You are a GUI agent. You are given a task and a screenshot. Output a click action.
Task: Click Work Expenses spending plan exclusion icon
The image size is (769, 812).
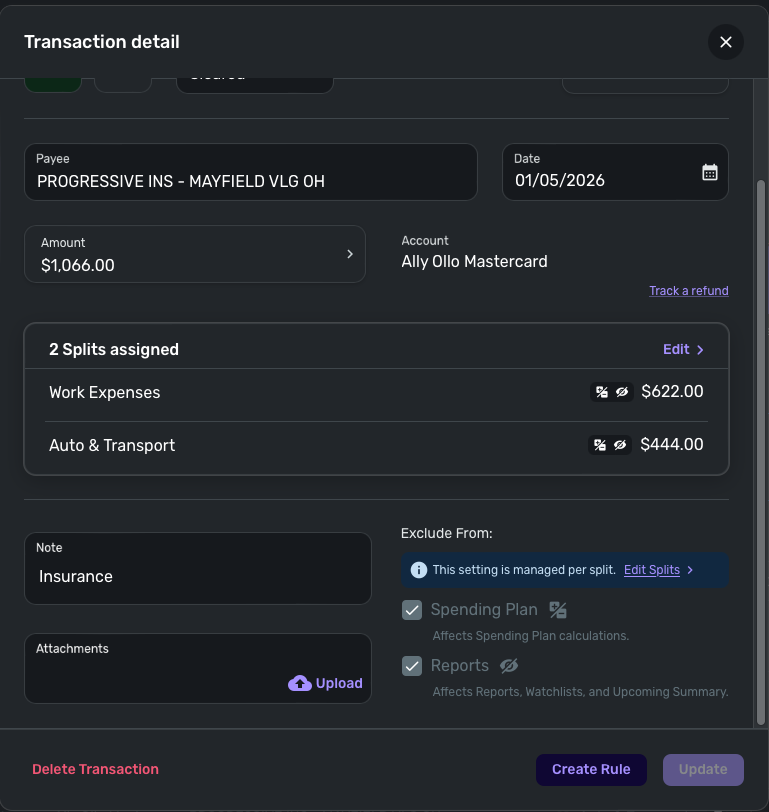[601, 392]
